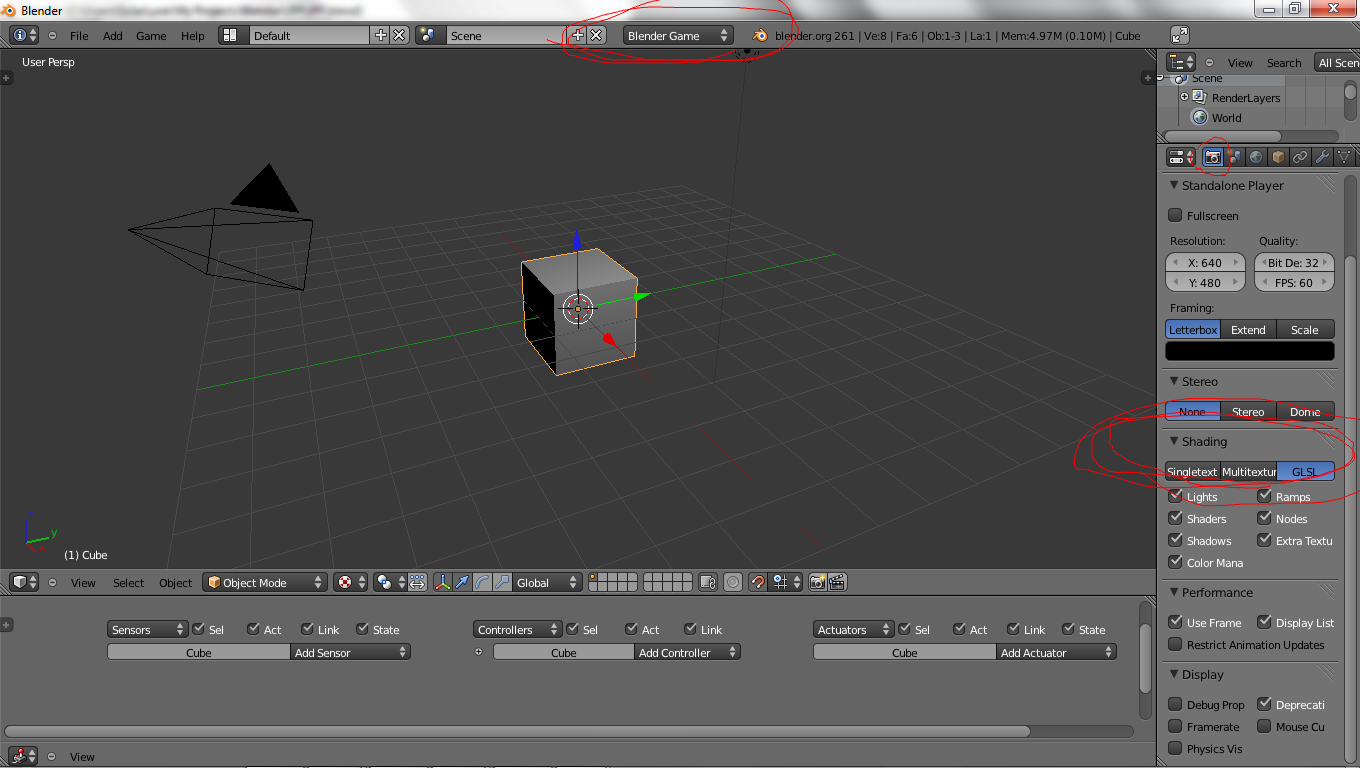1360x768 pixels.
Task: Toggle Restrict Animation Updates checkbox
Action: [x=1175, y=645]
